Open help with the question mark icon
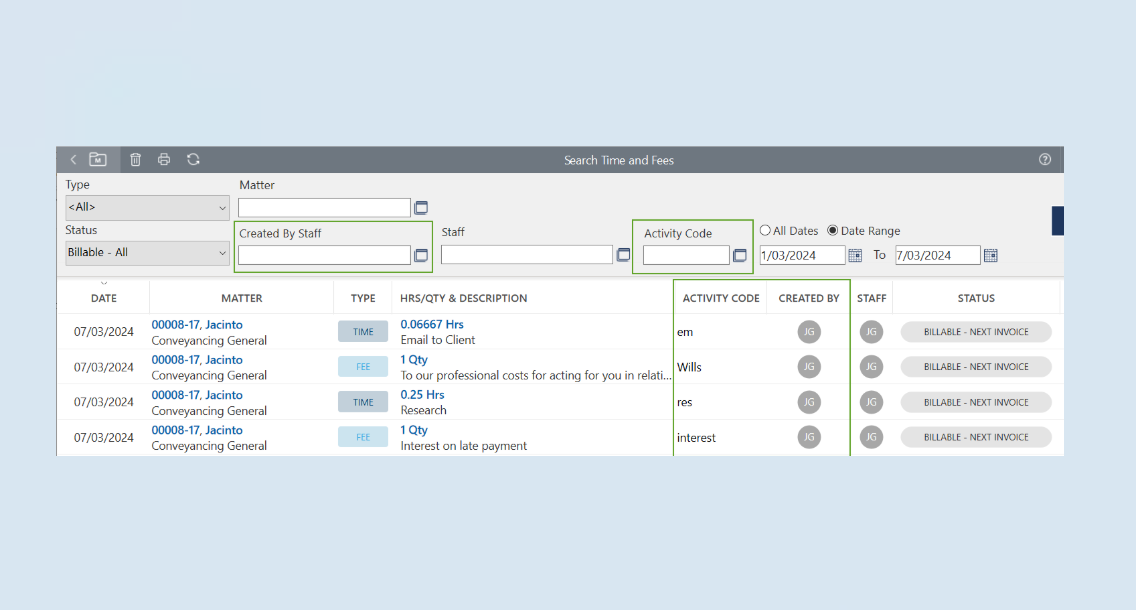Image resolution: width=1136 pixels, height=610 pixels. (x=1045, y=160)
